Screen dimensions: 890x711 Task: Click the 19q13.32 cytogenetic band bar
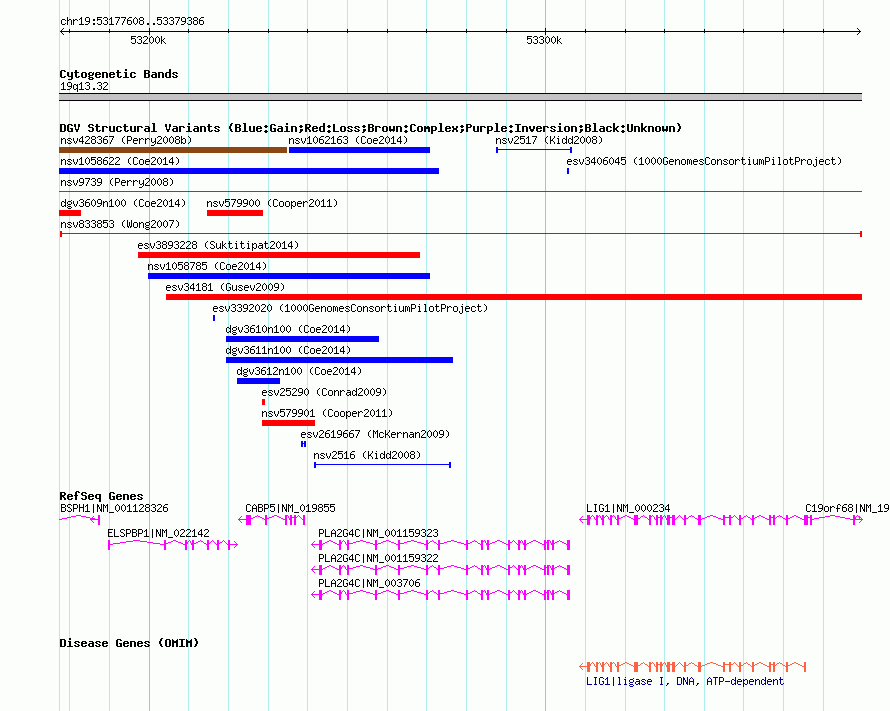coord(460,97)
